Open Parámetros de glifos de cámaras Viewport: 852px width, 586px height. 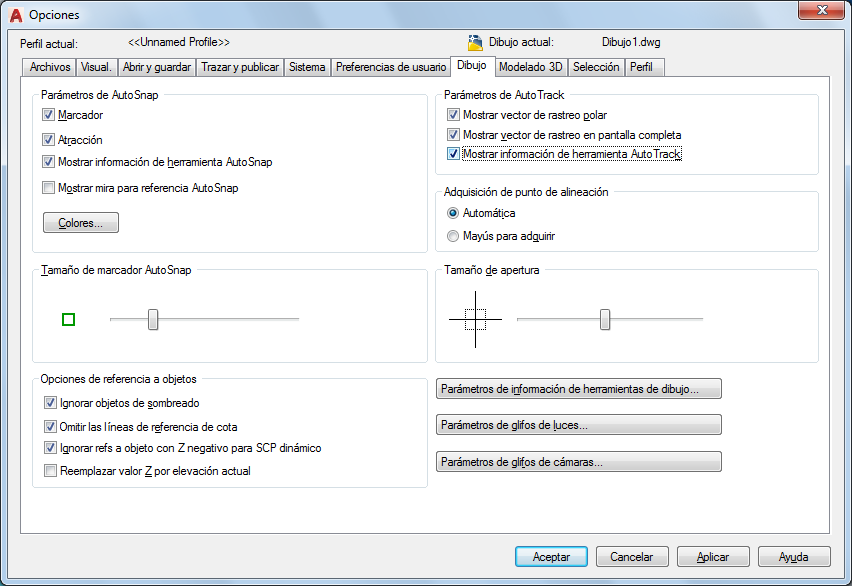click(579, 462)
